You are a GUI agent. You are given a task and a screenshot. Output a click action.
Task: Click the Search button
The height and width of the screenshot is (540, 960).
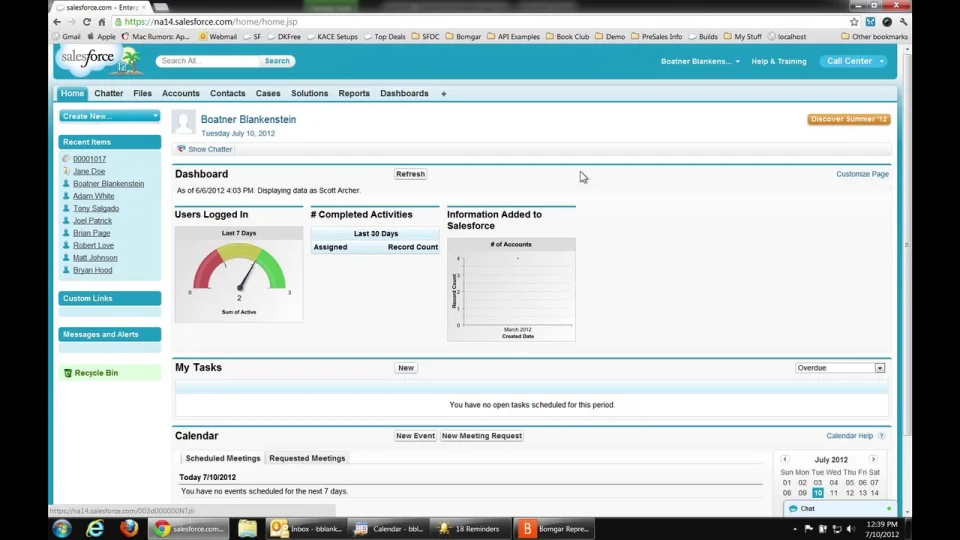coord(277,61)
